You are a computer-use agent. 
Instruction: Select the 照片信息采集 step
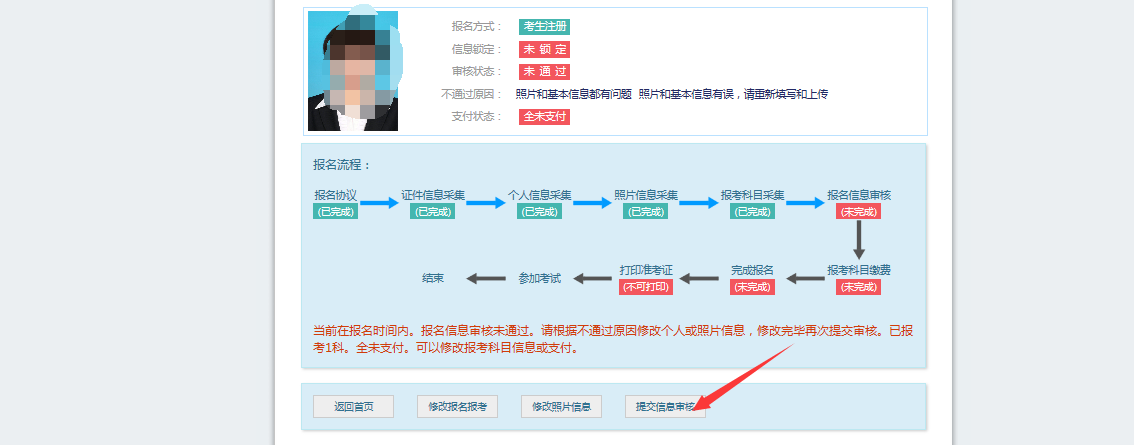(646, 195)
